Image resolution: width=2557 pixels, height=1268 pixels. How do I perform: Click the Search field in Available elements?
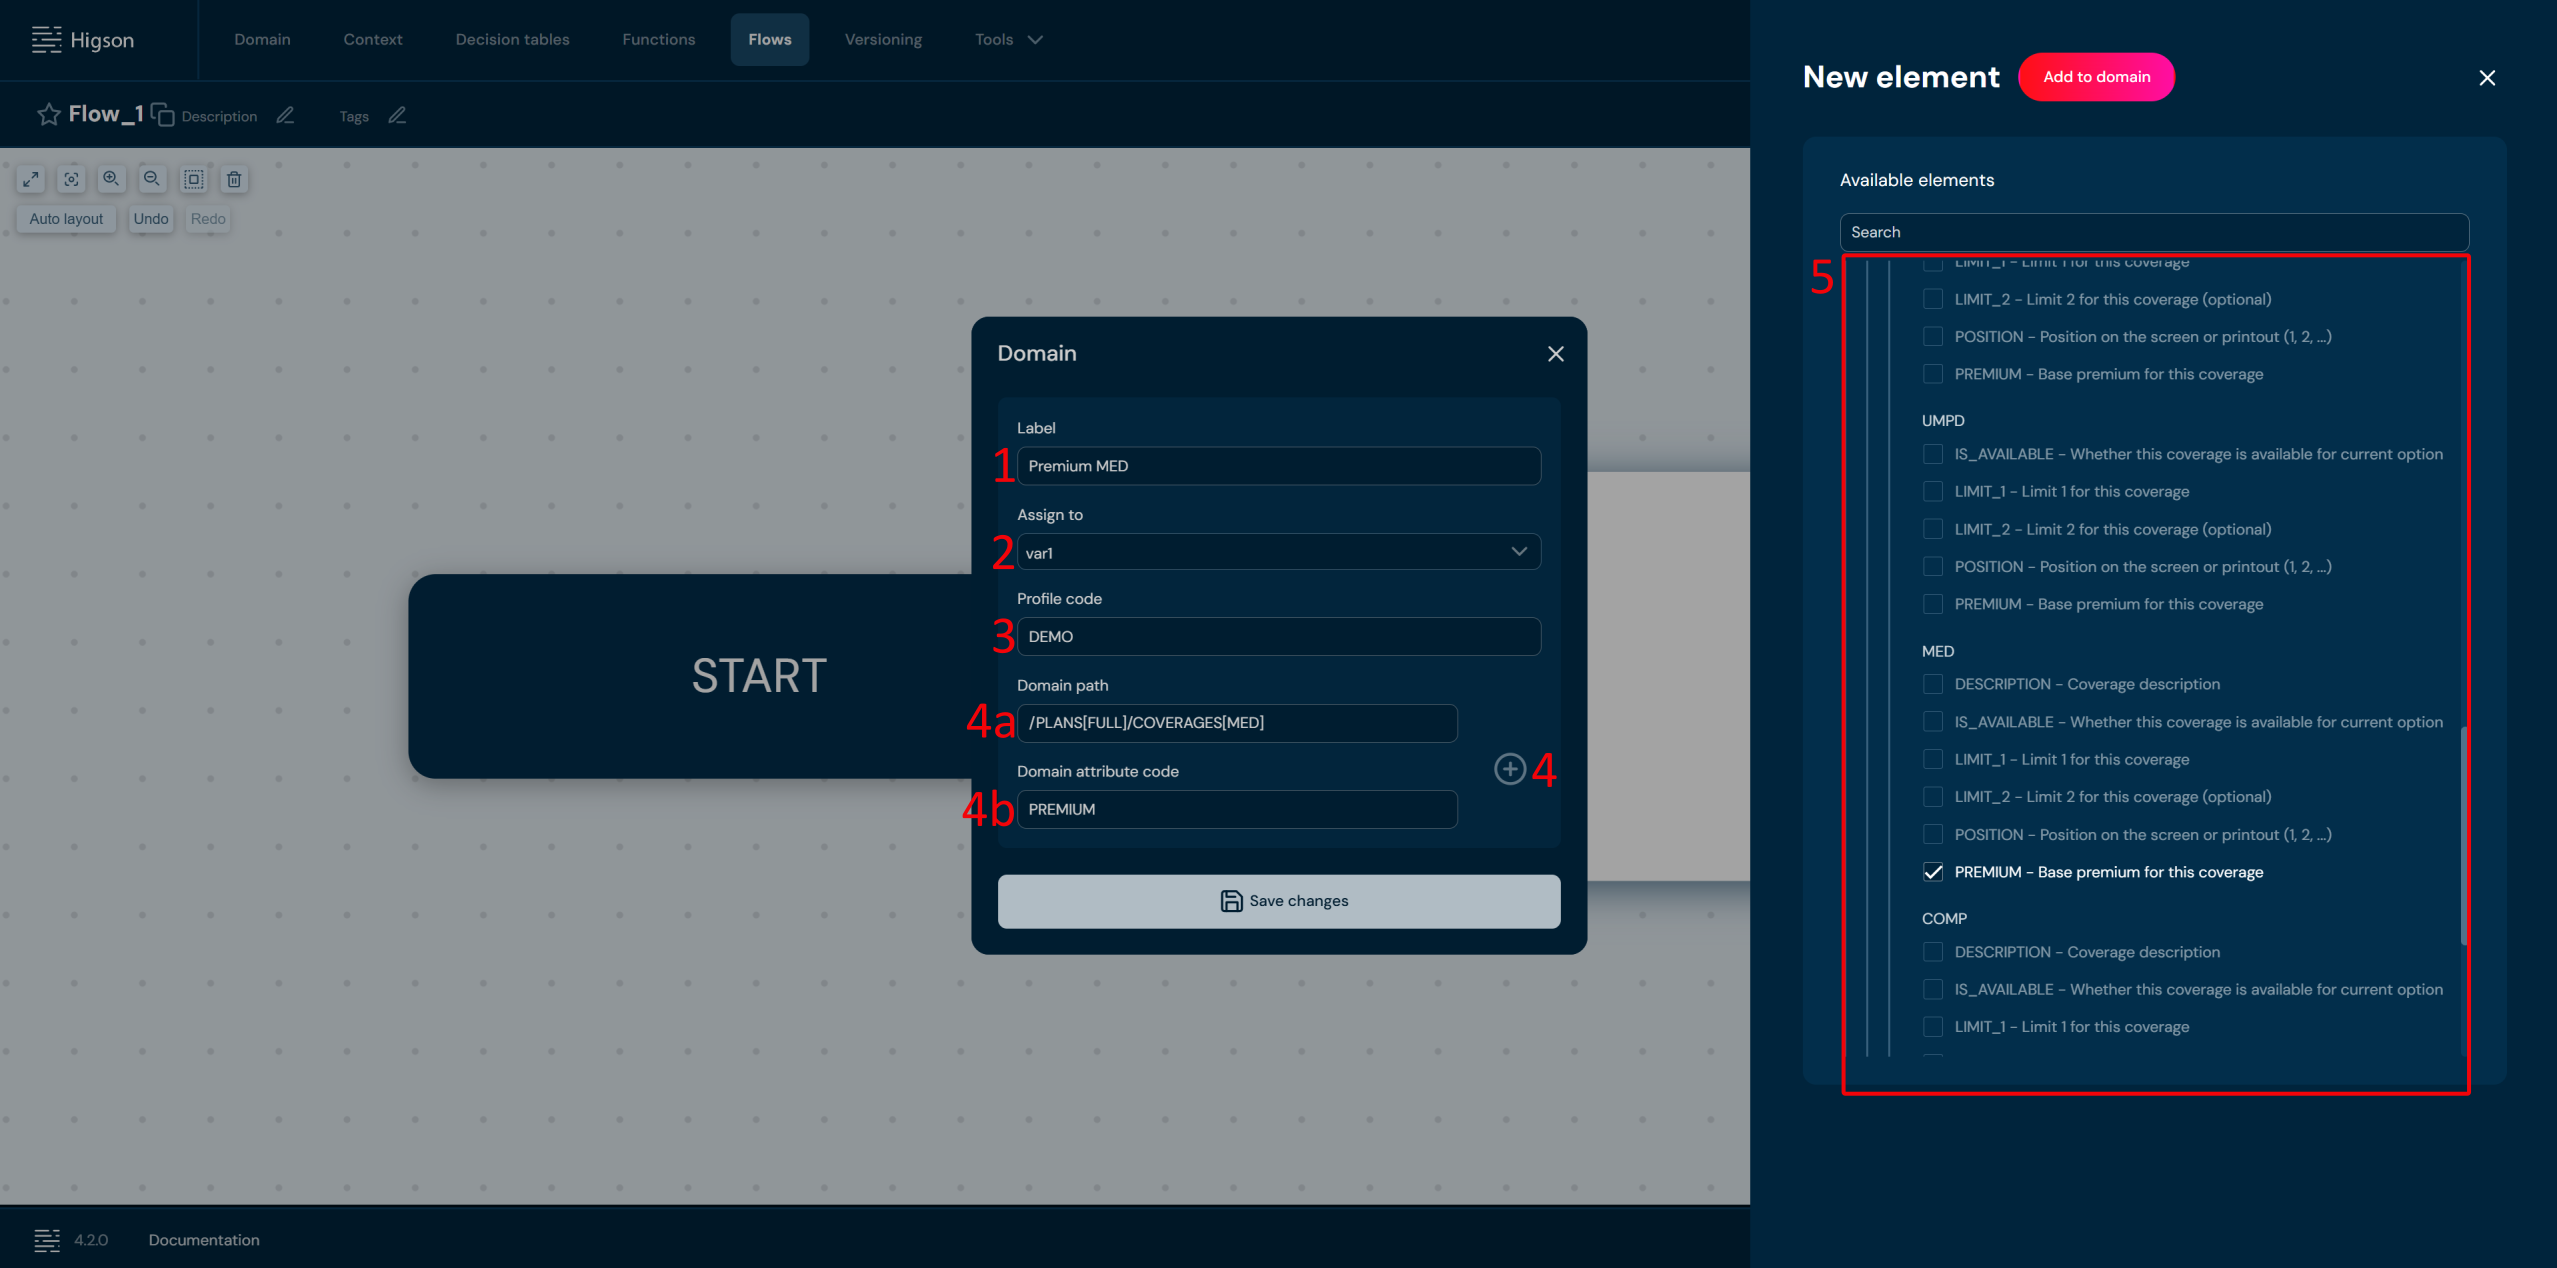coord(2153,232)
